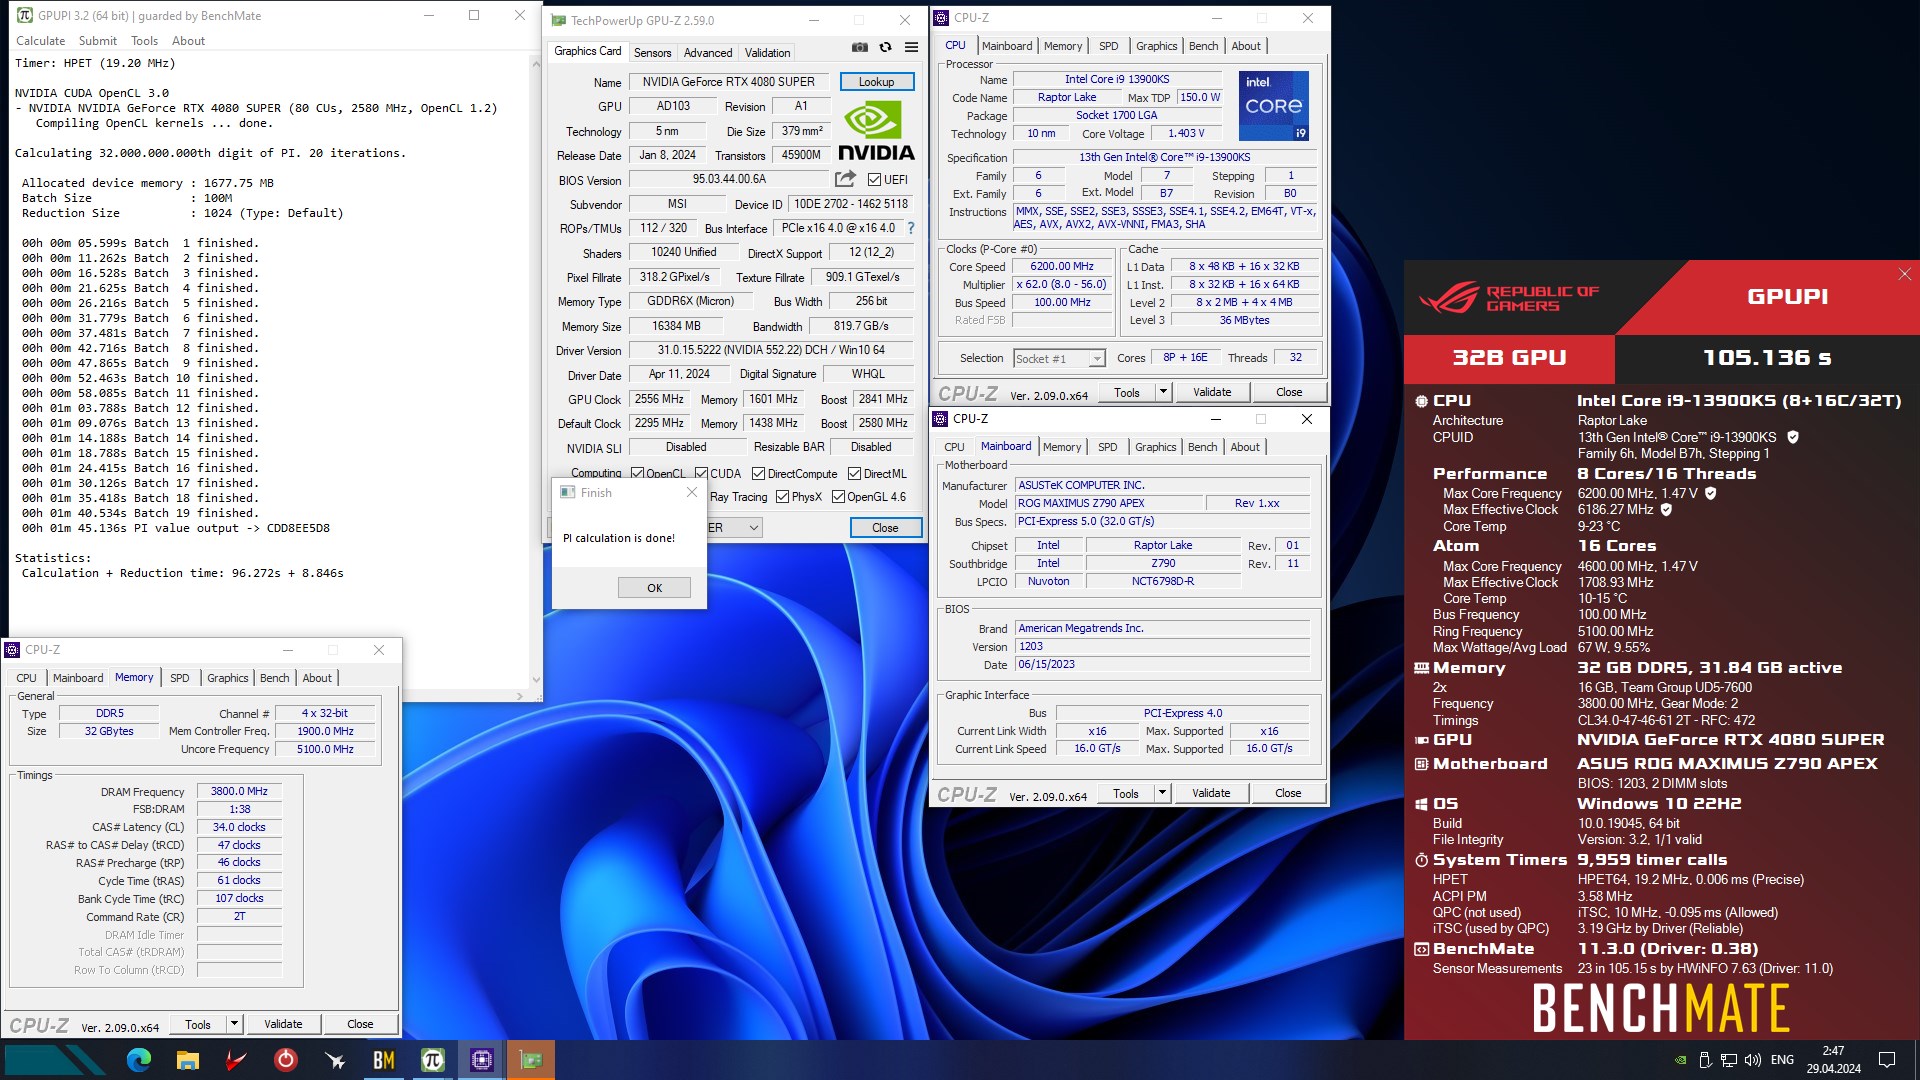Open the Socket #1 selection dropdown
The height and width of the screenshot is (1080, 1920).
(1096, 358)
